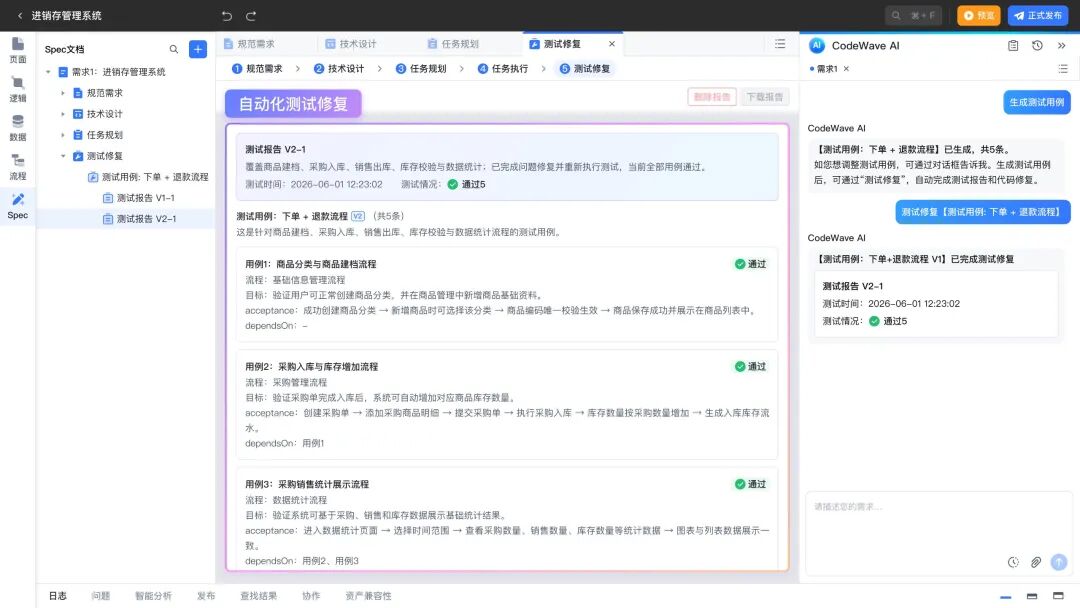This screenshot has height=608, width=1080.
Task: Open the 协作 bottom tab
Action: point(311,596)
